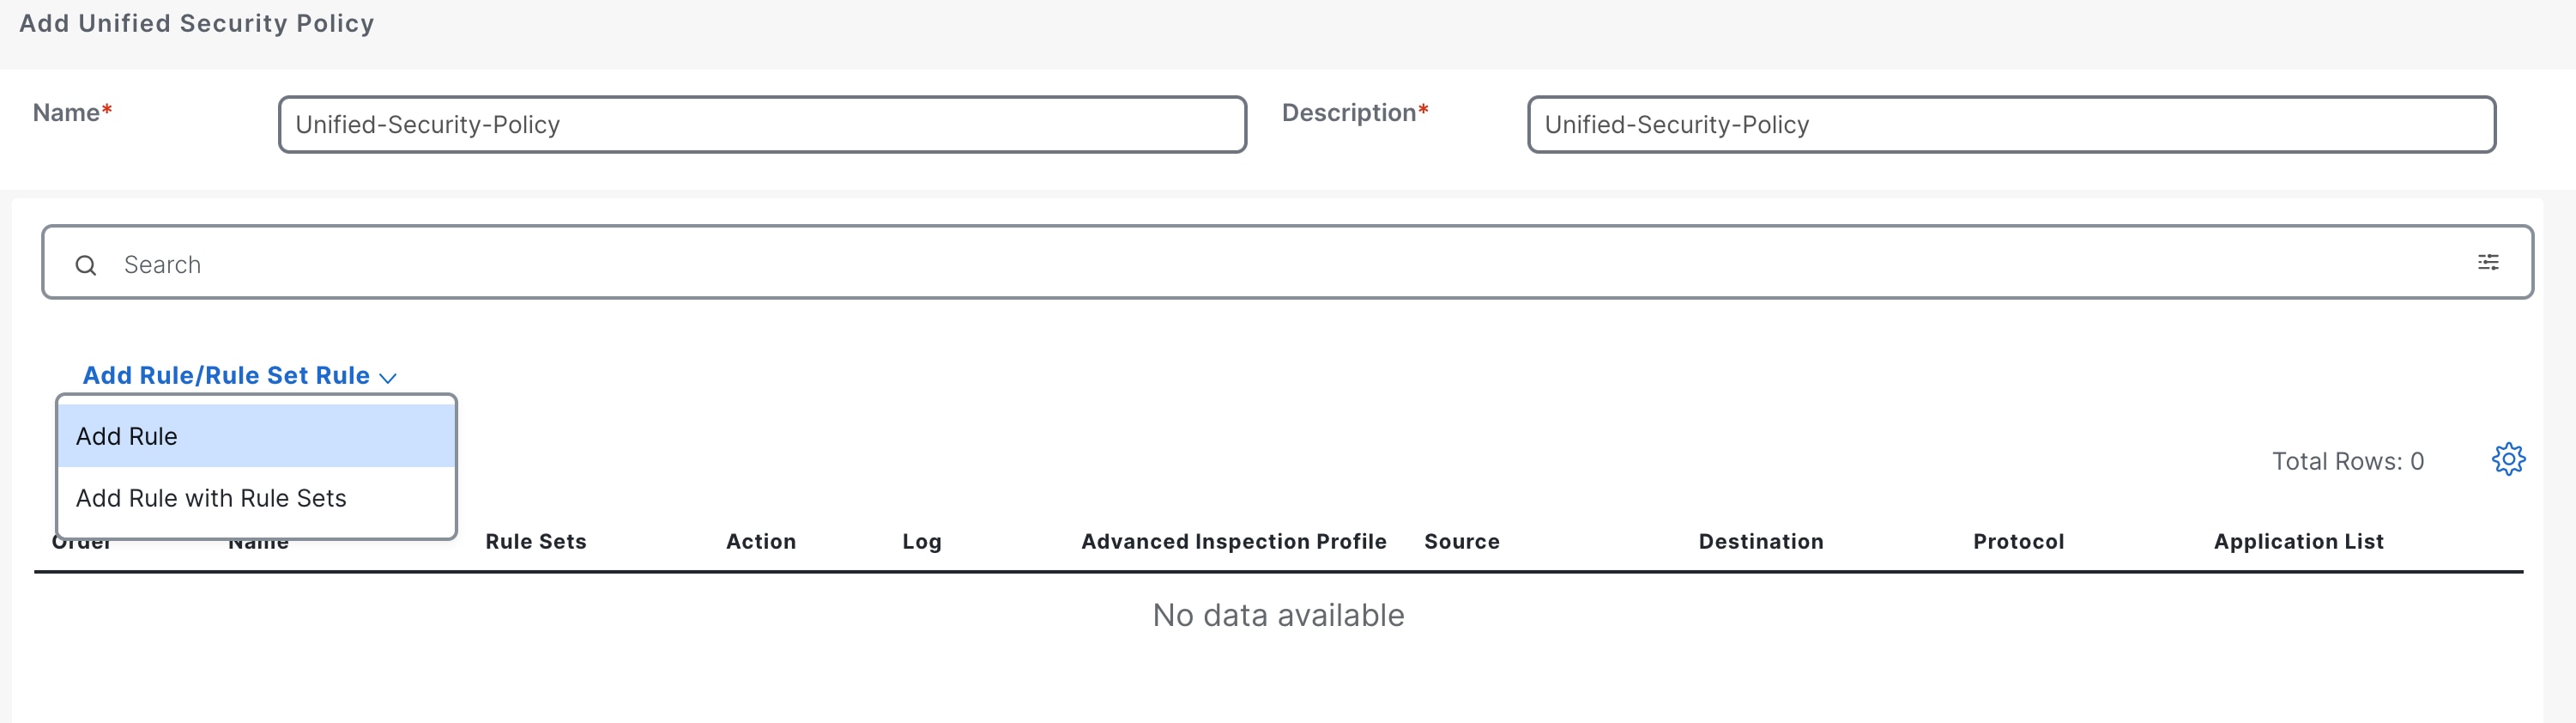Select the Add Rule menu option
This screenshot has height=723, width=2576.
point(256,436)
